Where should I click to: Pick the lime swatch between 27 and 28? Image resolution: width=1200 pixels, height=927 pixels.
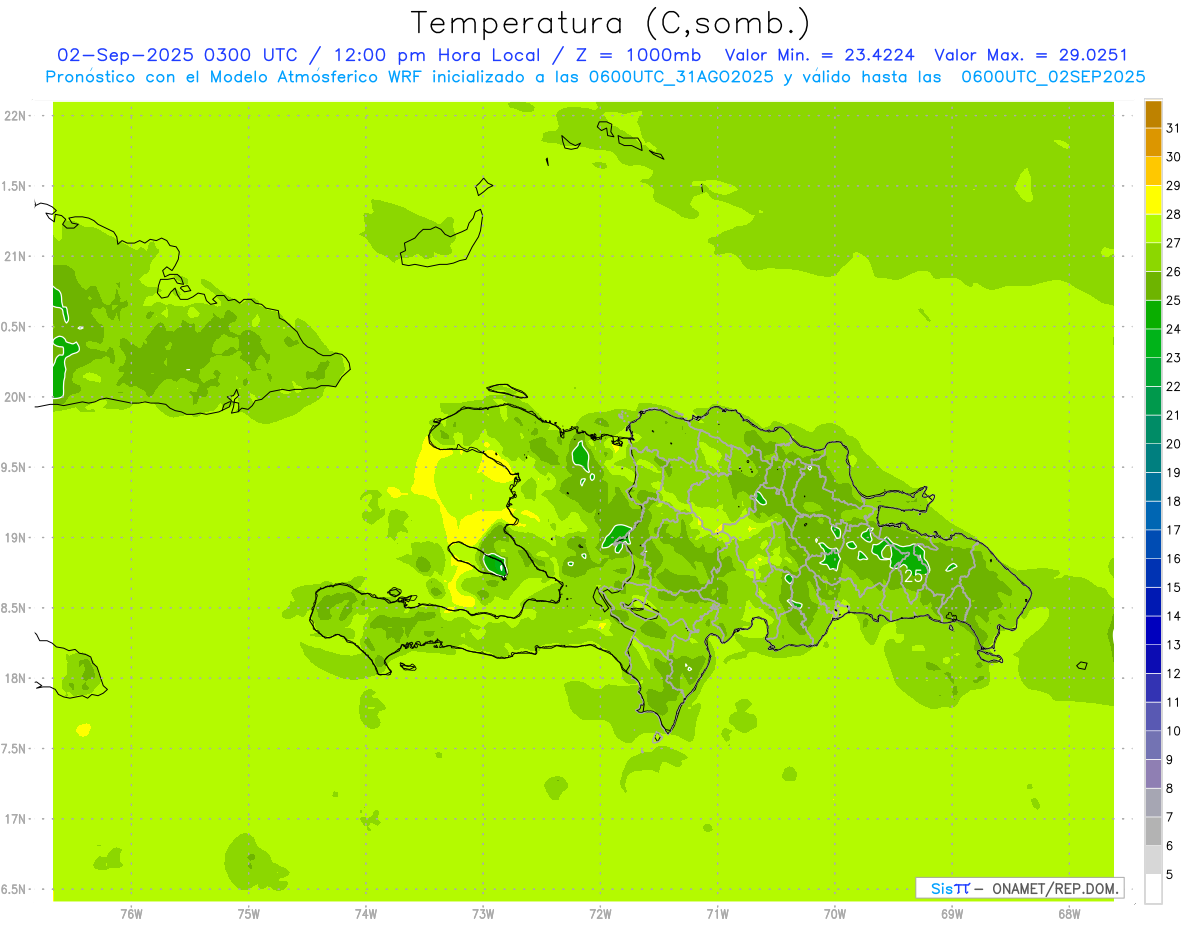point(1153,228)
